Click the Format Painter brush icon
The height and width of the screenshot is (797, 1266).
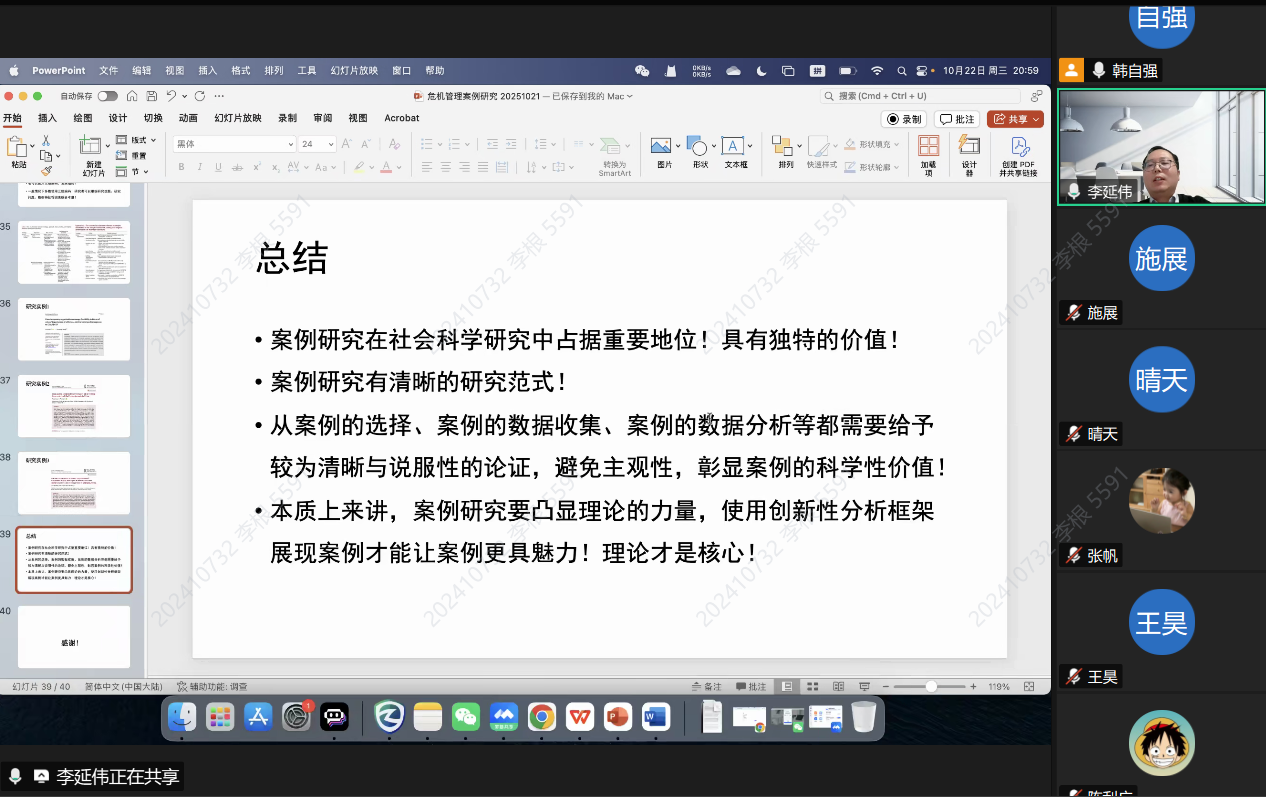coord(46,171)
